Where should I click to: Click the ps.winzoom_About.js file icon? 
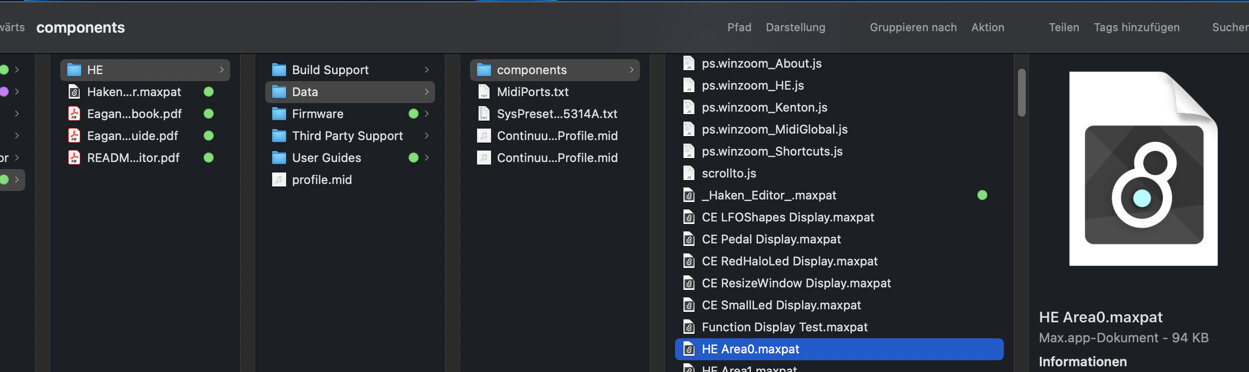(x=689, y=63)
